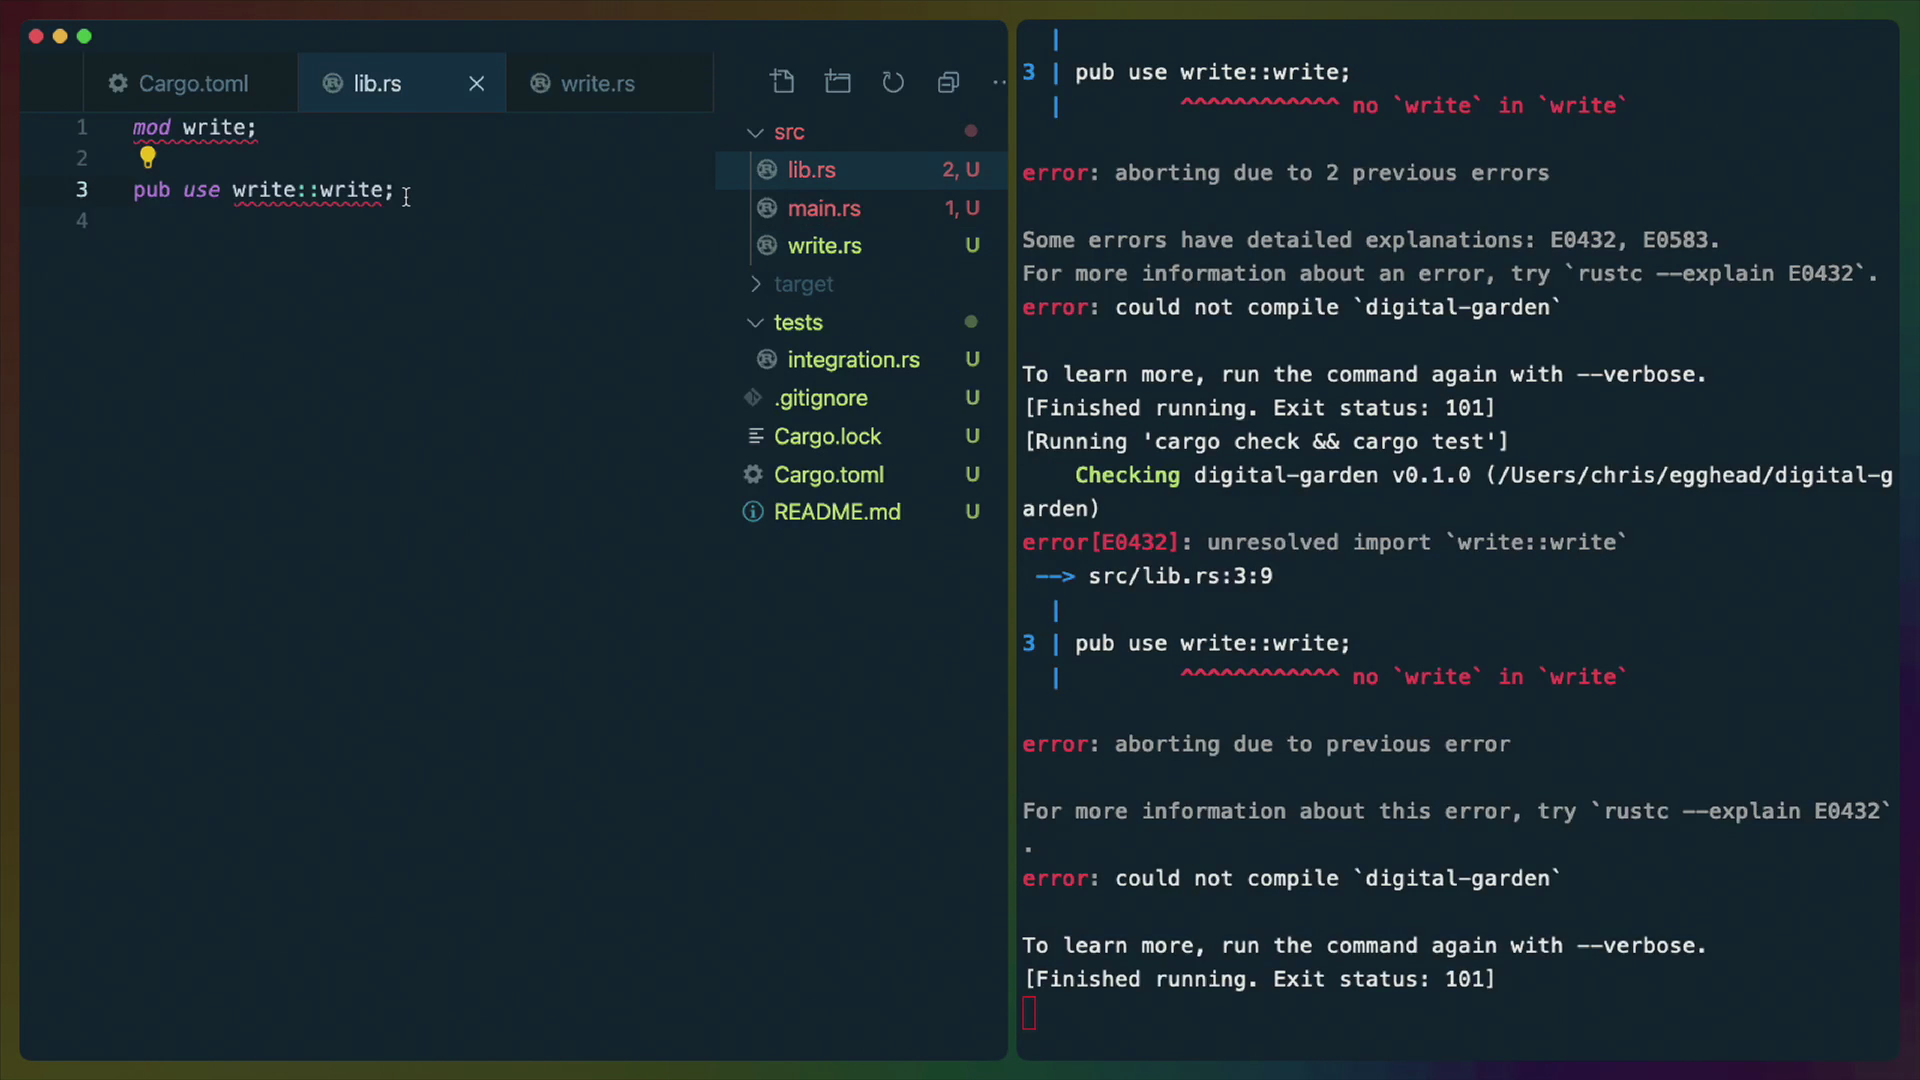The image size is (1920, 1080).
Task: Click the info icon beside README.md
Action: point(751,511)
